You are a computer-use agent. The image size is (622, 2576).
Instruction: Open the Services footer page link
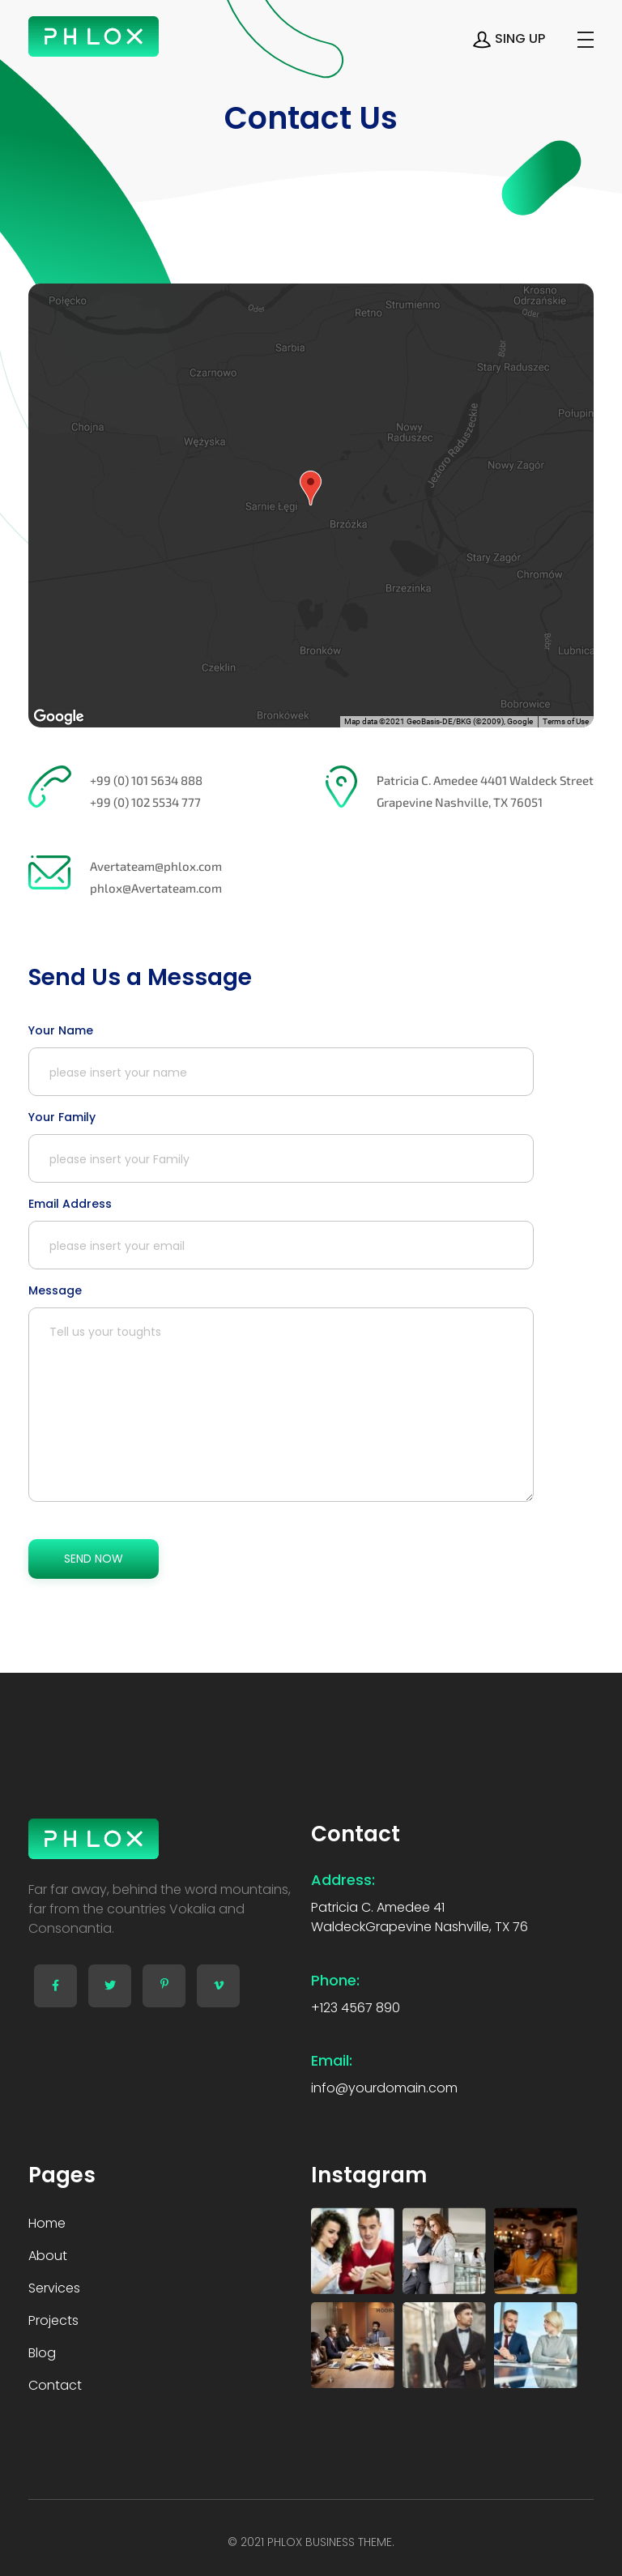54,2287
